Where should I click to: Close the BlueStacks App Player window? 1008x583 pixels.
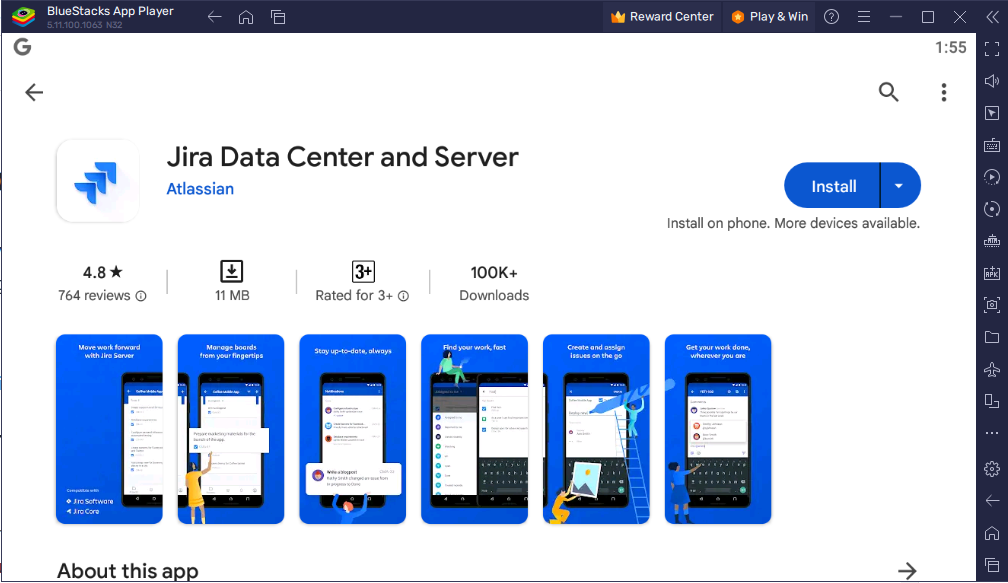[960, 17]
